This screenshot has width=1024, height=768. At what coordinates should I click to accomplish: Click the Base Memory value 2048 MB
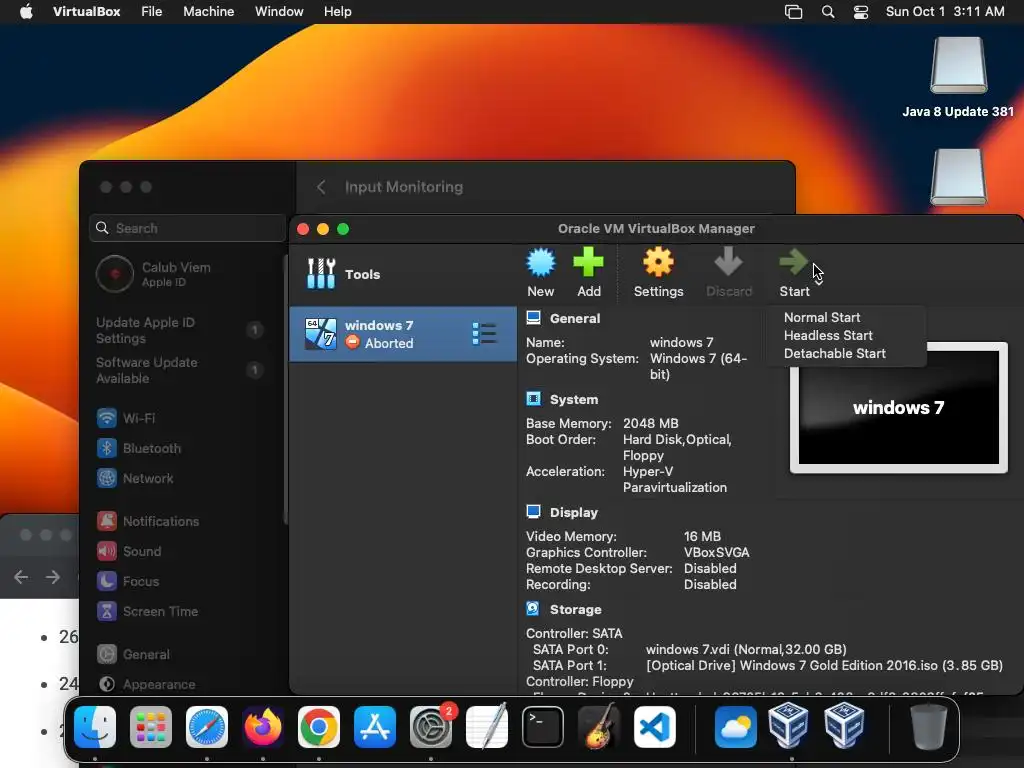pos(650,423)
